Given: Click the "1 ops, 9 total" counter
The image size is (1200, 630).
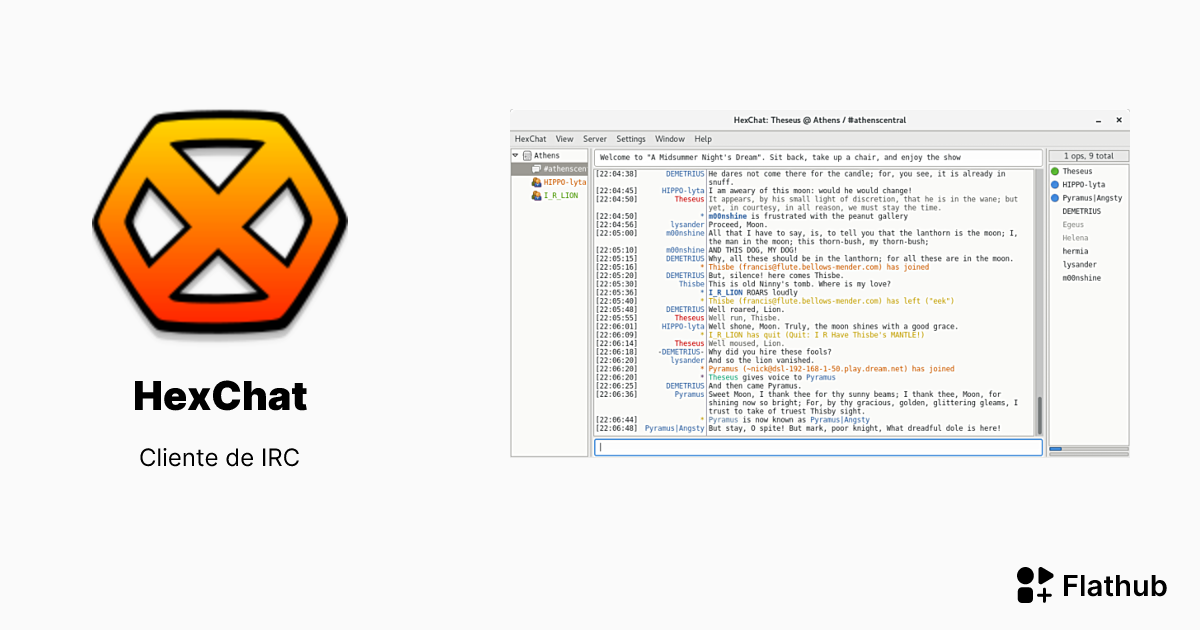Looking at the screenshot, I should (x=1087, y=156).
